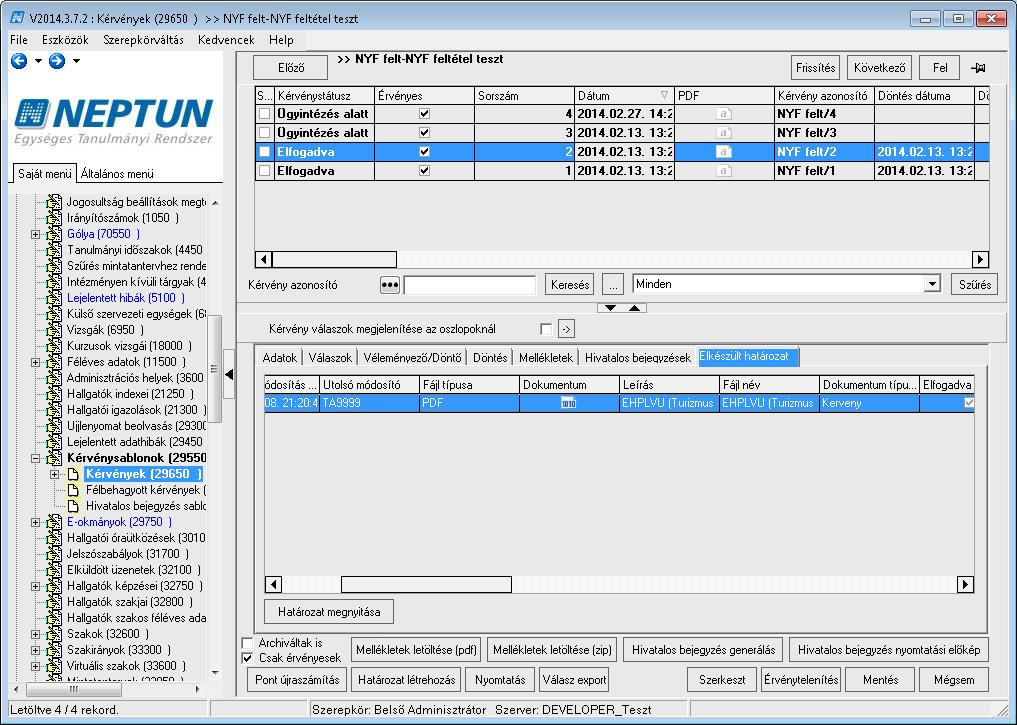Click the Érvénytelenítés button
The image size is (1017, 725).
(x=801, y=680)
